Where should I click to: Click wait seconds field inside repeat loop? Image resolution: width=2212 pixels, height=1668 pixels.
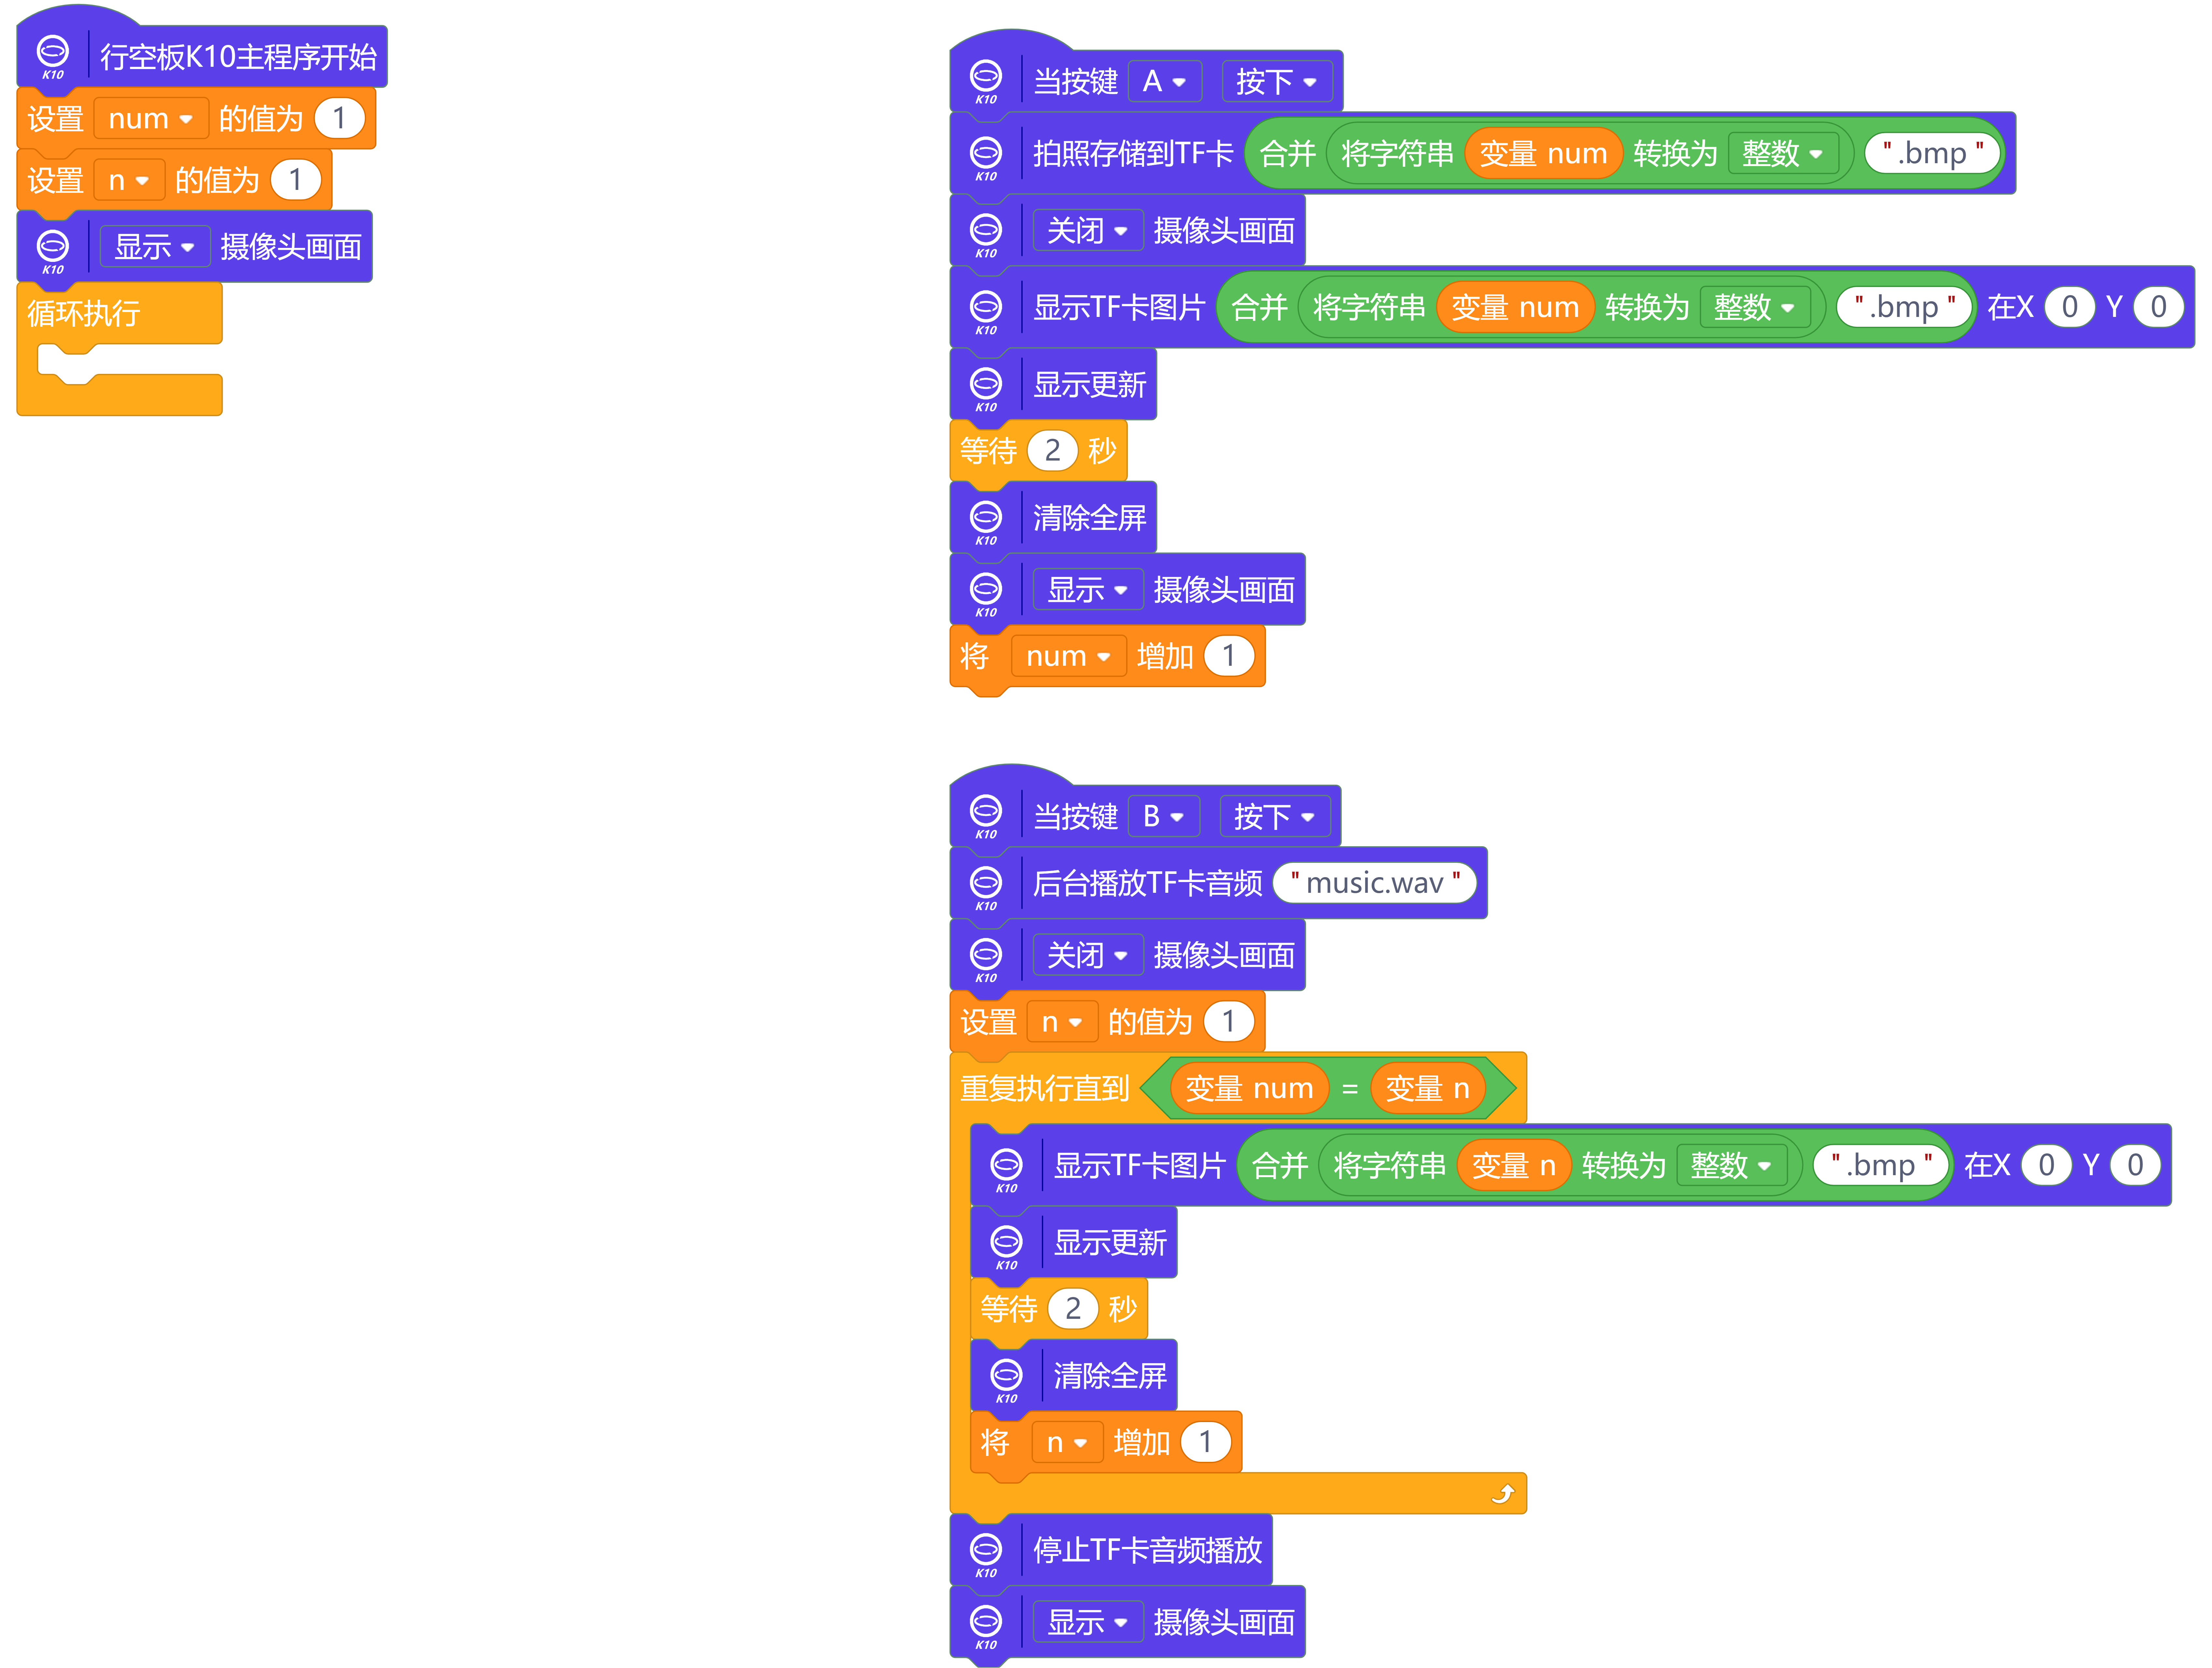(x=1073, y=1309)
